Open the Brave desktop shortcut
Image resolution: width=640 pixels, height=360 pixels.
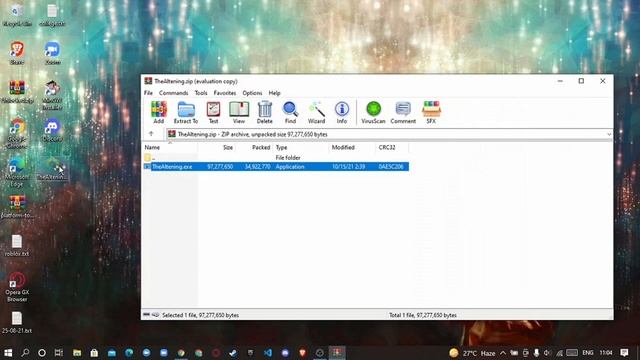17,53
